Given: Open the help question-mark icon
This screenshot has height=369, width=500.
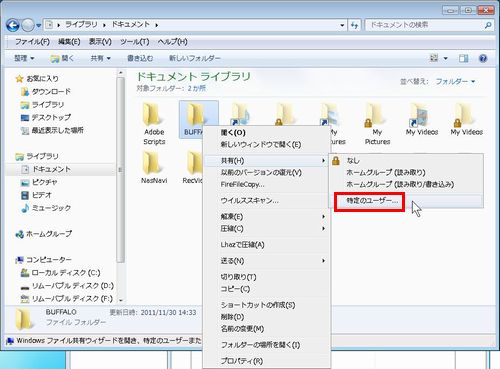Looking at the screenshot, I should click(483, 58).
